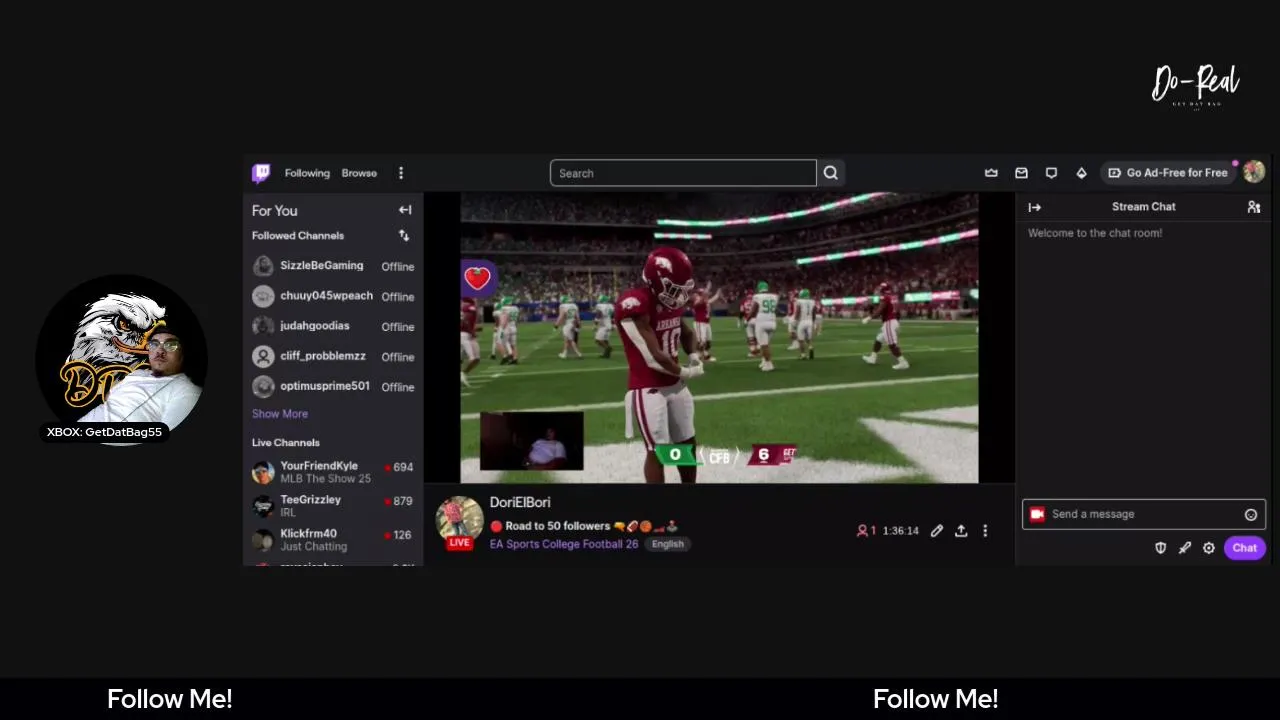Open chat settings gear
Screen dimensions: 1280x720
tap(1209, 548)
